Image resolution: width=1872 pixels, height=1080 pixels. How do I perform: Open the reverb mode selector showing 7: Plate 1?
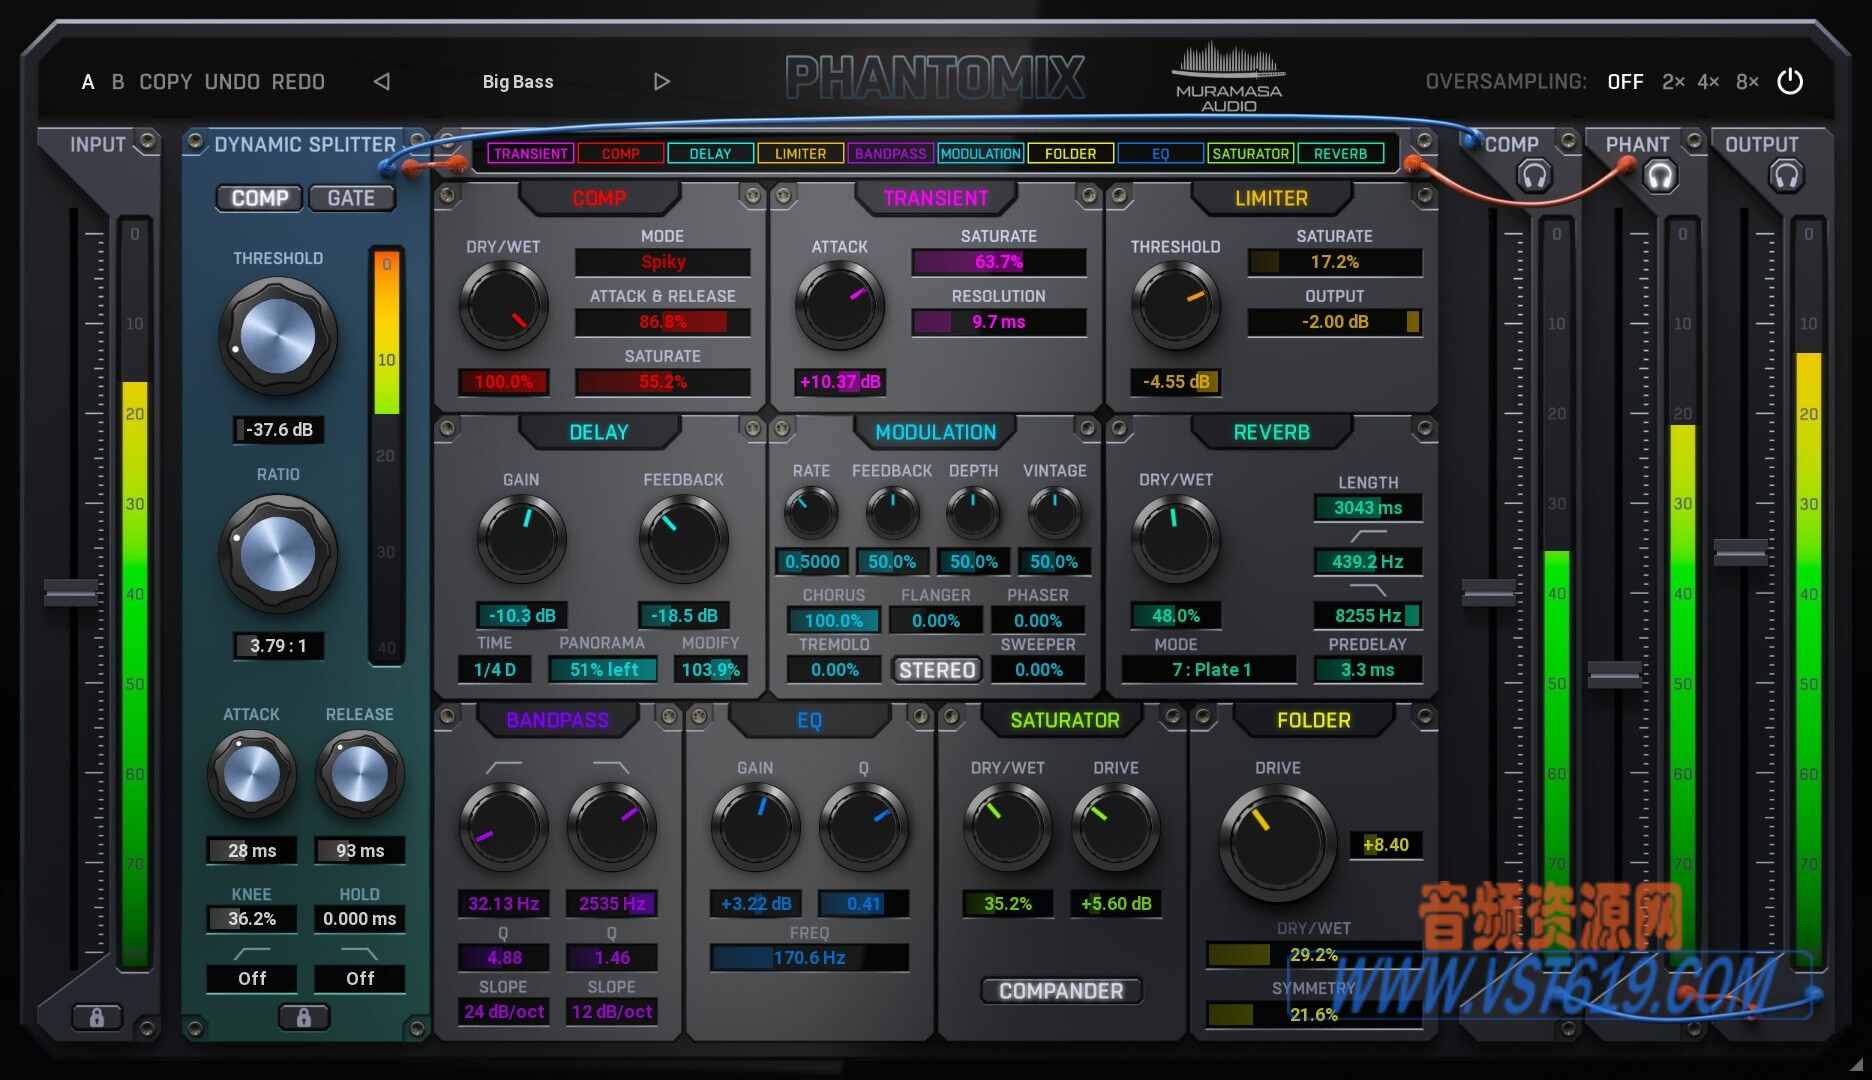(1207, 669)
